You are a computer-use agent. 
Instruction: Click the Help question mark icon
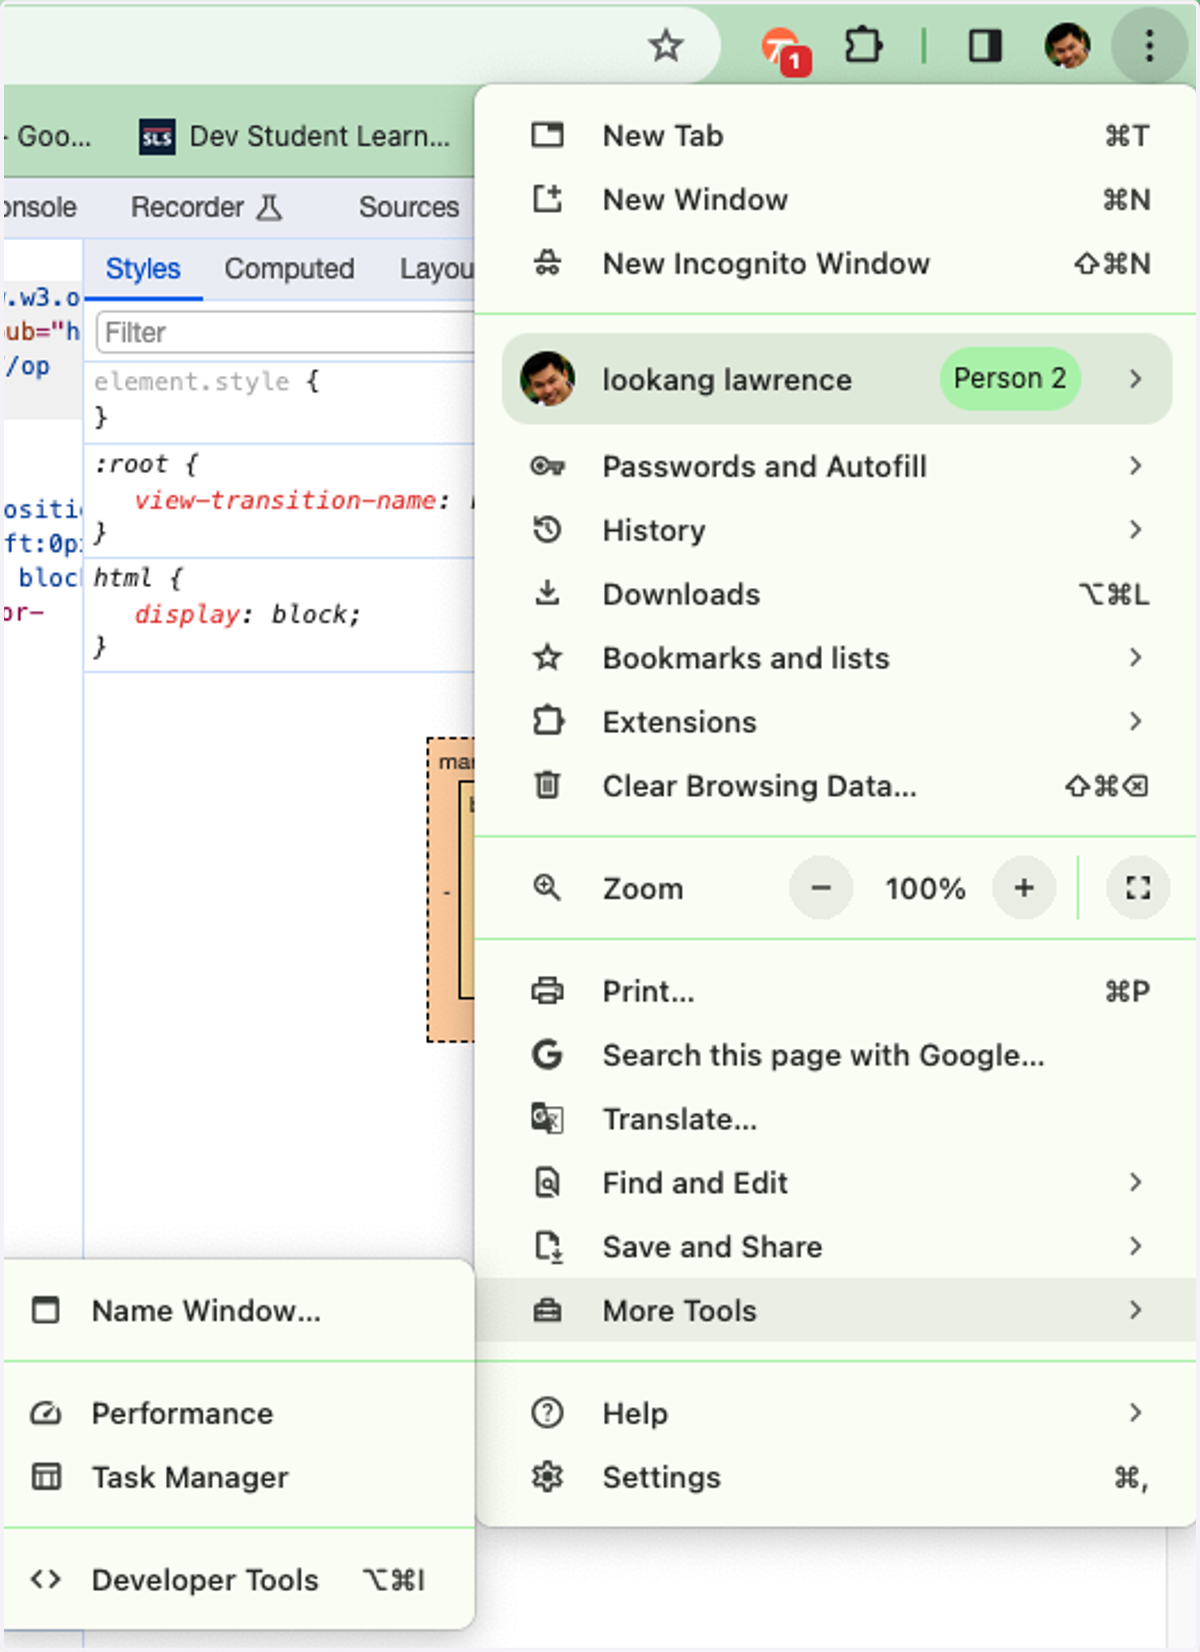[x=547, y=1413]
